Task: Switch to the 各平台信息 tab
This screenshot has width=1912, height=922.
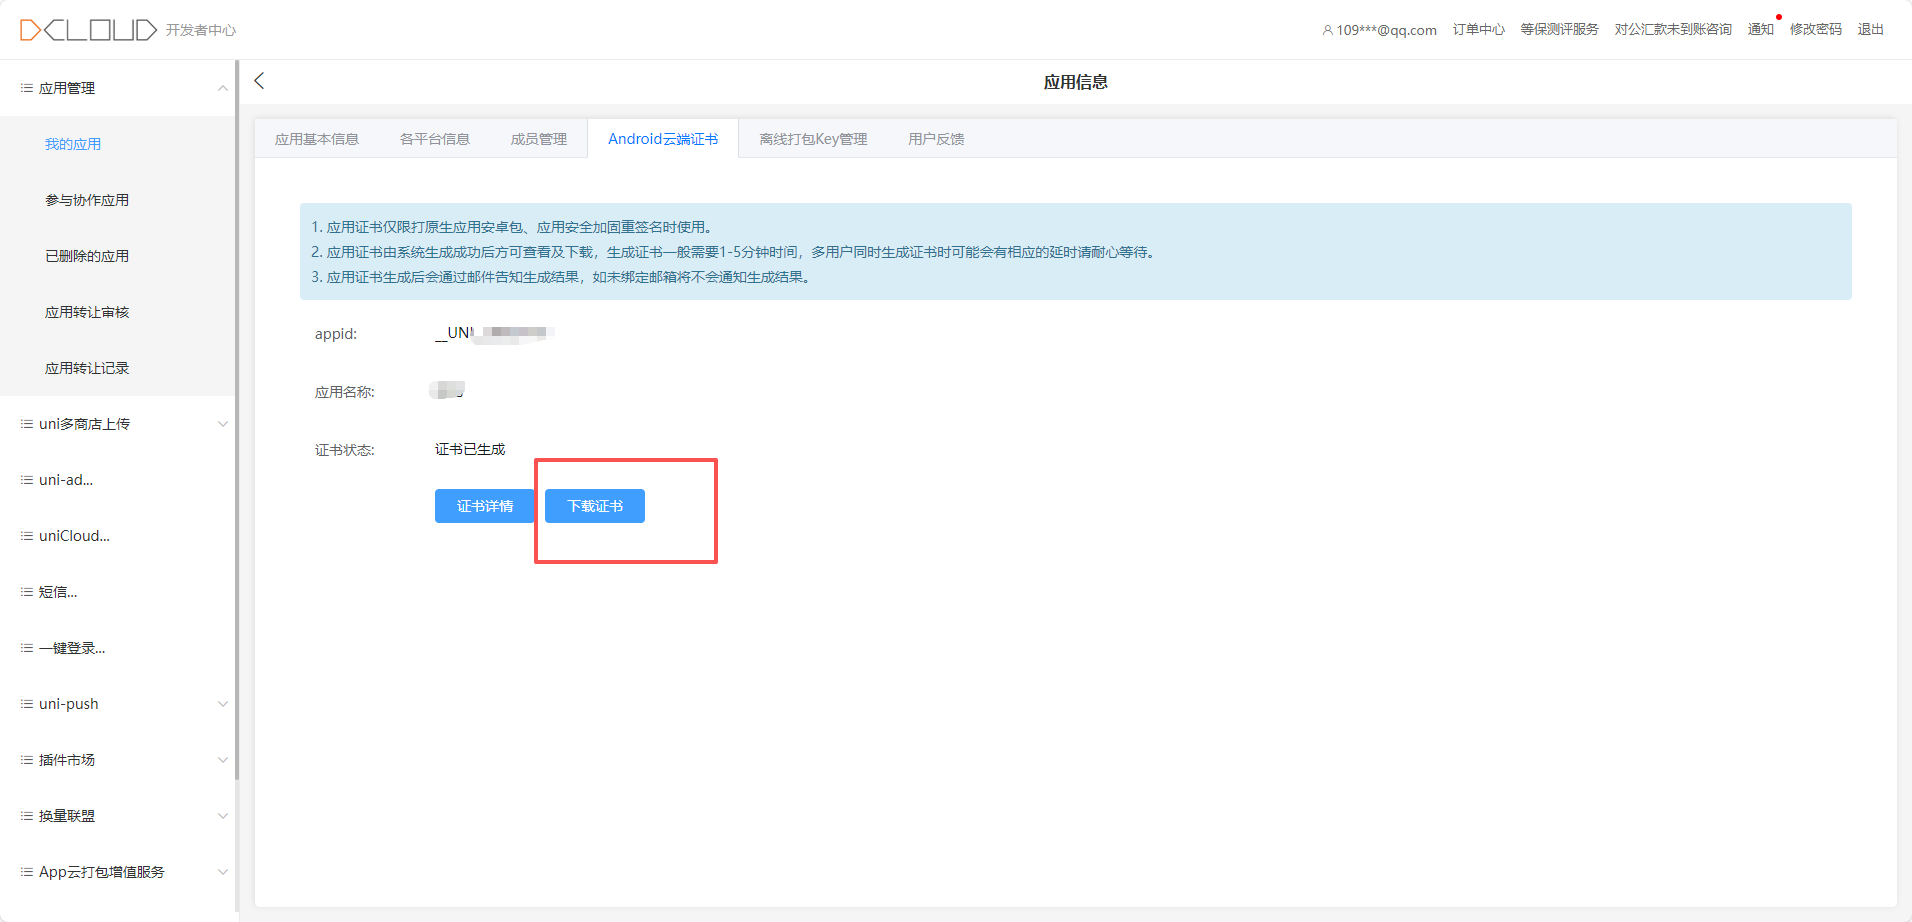Action: (x=435, y=139)
